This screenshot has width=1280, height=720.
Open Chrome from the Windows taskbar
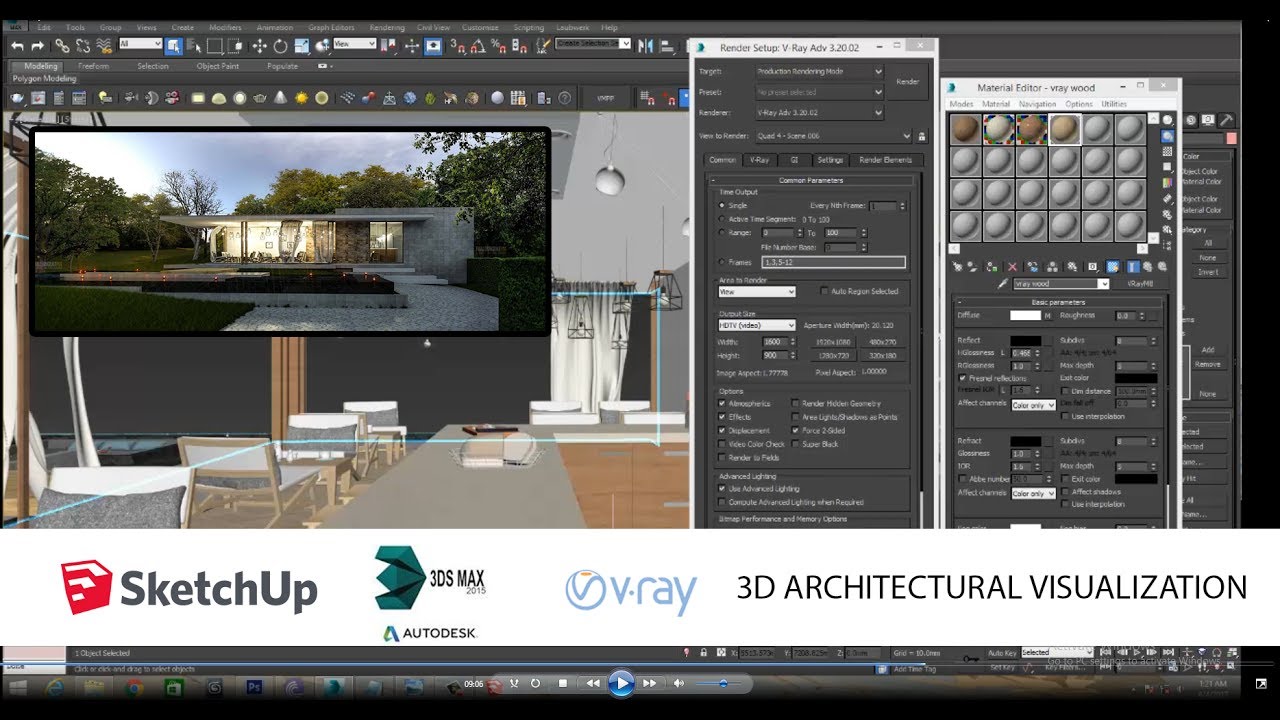click(134, 687)
